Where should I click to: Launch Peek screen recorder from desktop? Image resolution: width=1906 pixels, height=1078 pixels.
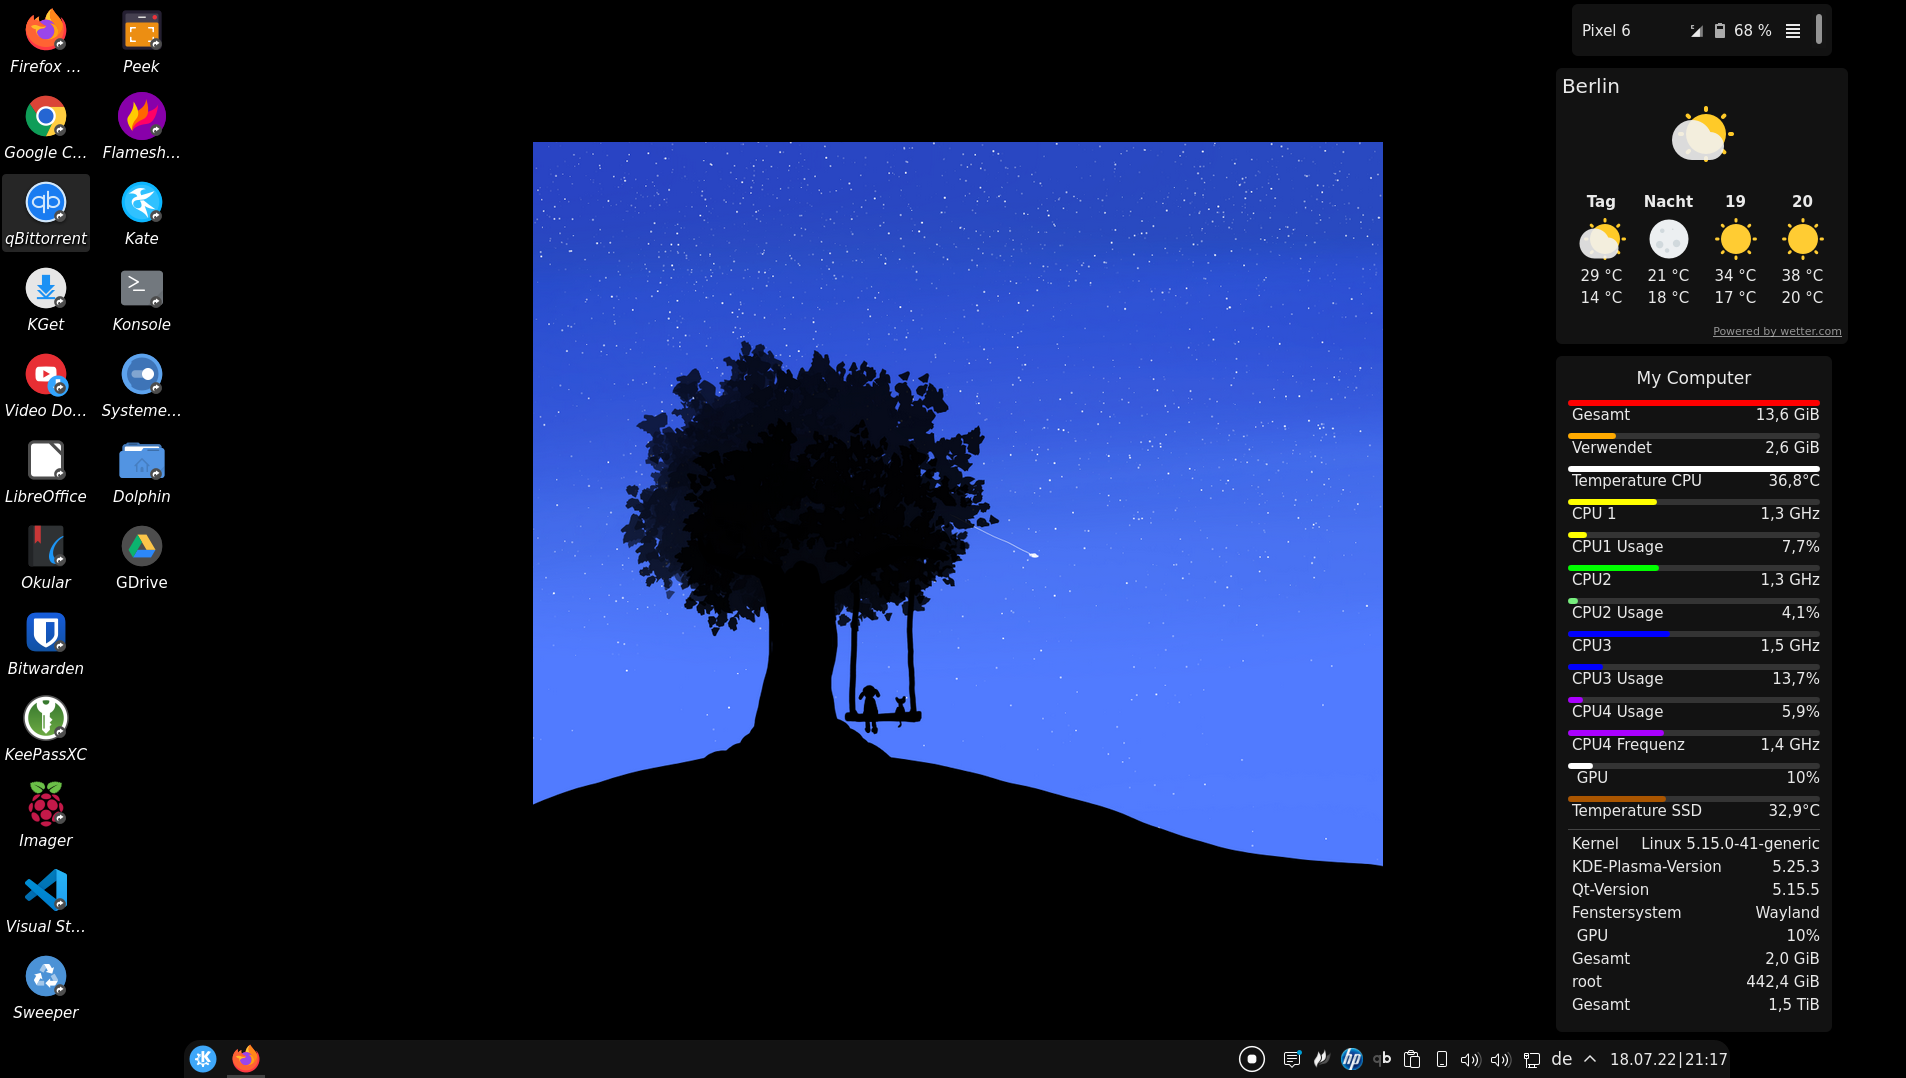(x=141, y=42)
